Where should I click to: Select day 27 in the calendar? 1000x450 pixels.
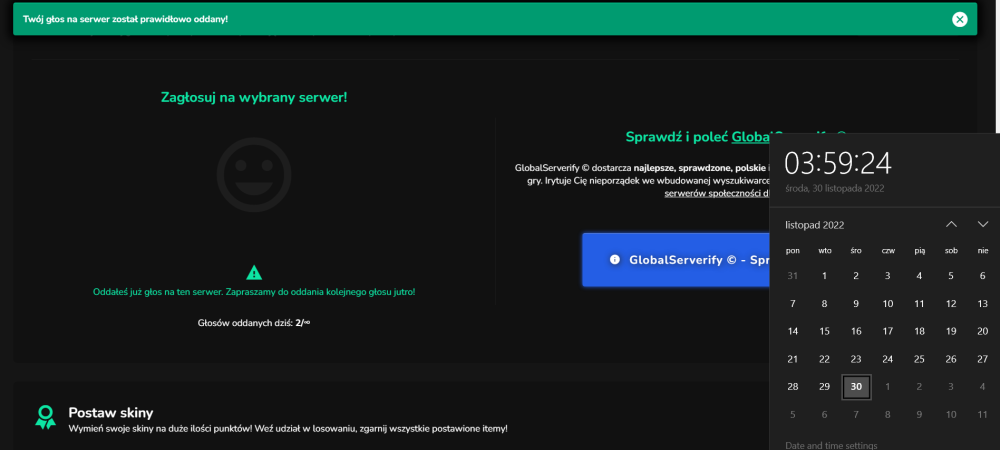click(x=983, y=359)
